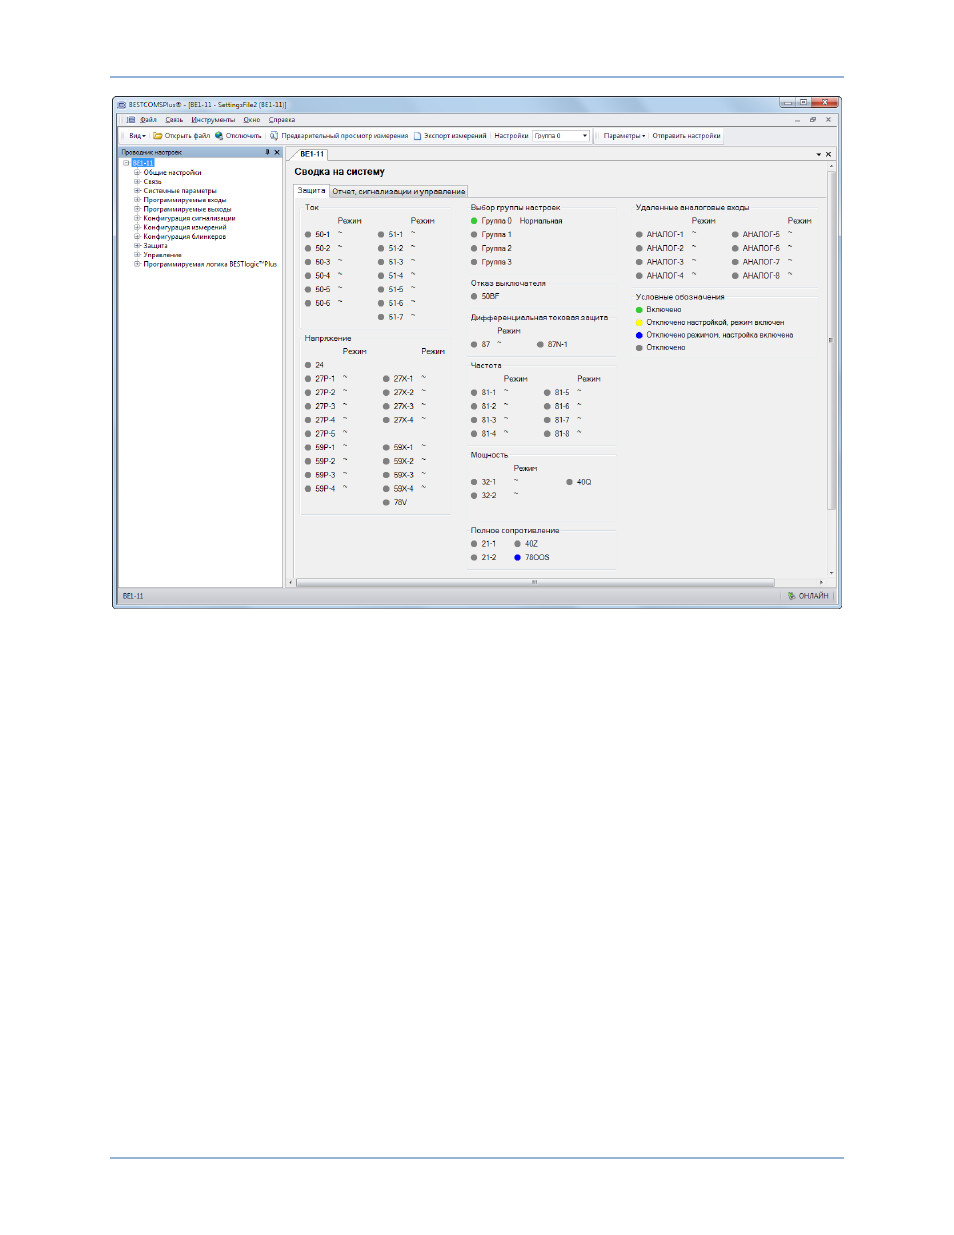Open the Связь menu
954x1235 pixels.
coord(174,120)
